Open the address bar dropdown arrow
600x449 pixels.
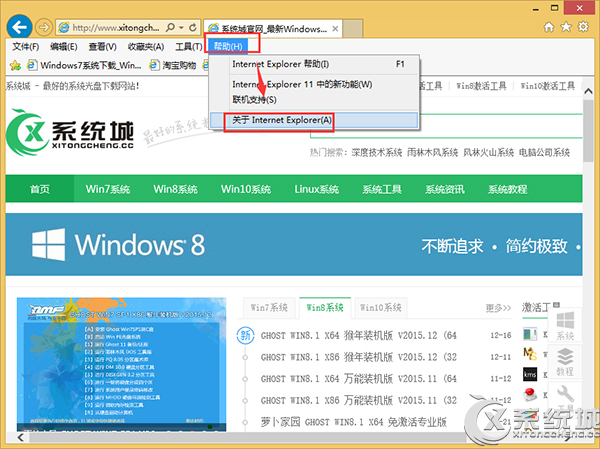pos(181,28)
